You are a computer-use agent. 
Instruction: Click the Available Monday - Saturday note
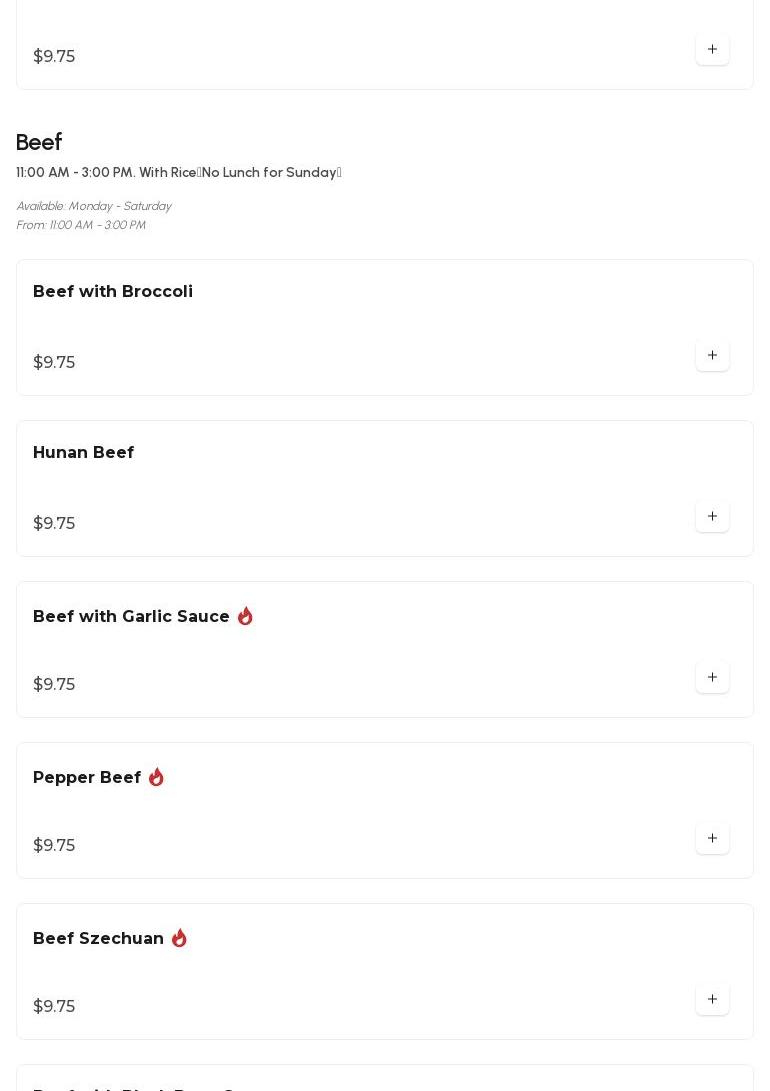click(x=93, y=206)
